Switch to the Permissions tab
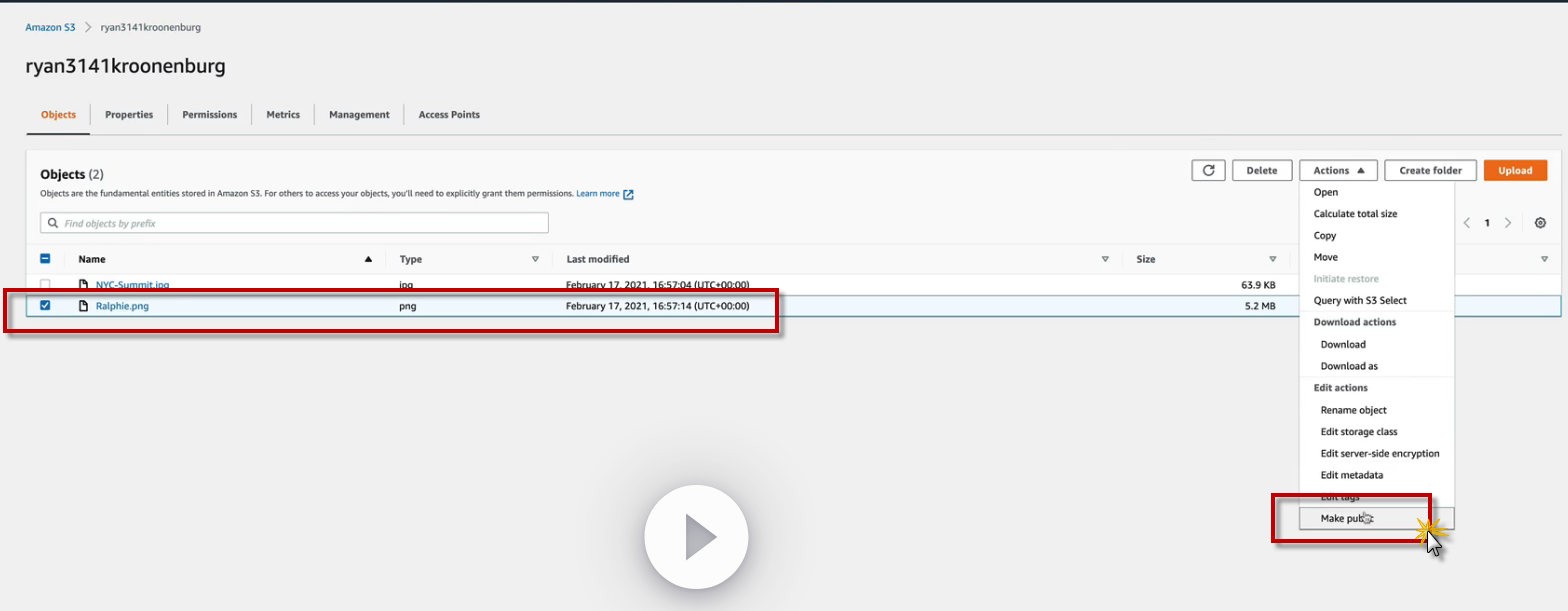The height and width of the screenshot is (611, 1568). pos(210,115)
